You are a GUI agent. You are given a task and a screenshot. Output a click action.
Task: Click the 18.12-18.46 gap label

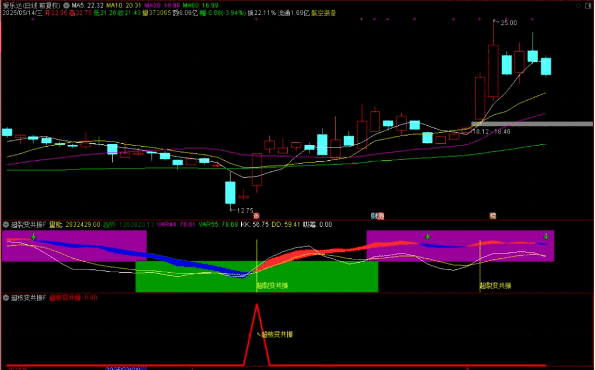coord(491,132)
